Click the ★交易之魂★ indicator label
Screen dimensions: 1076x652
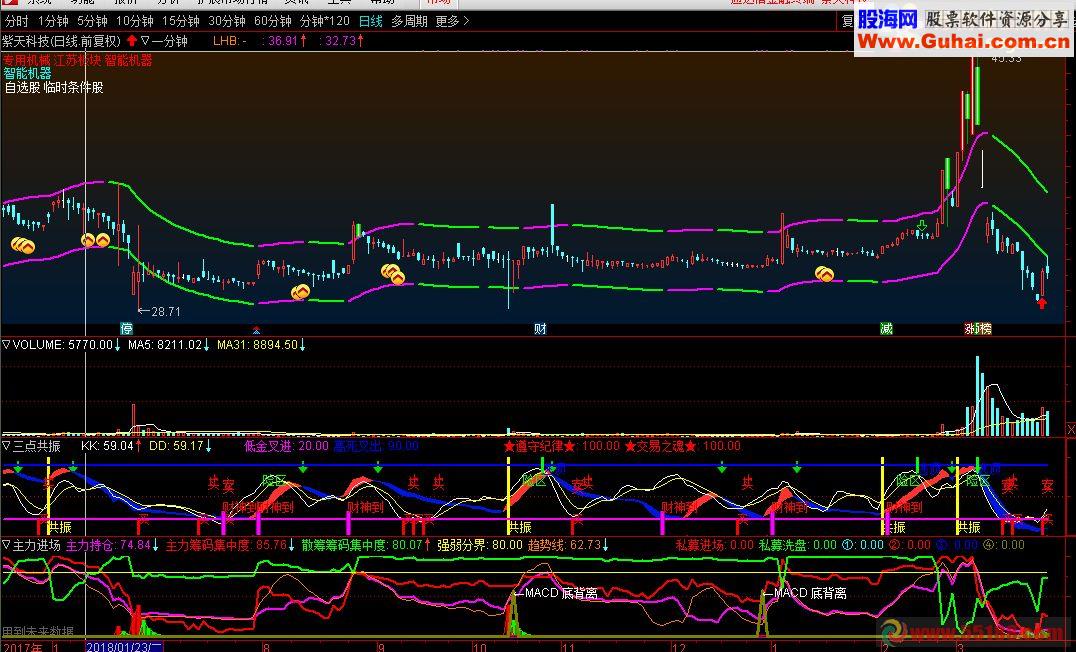point(661,445)
